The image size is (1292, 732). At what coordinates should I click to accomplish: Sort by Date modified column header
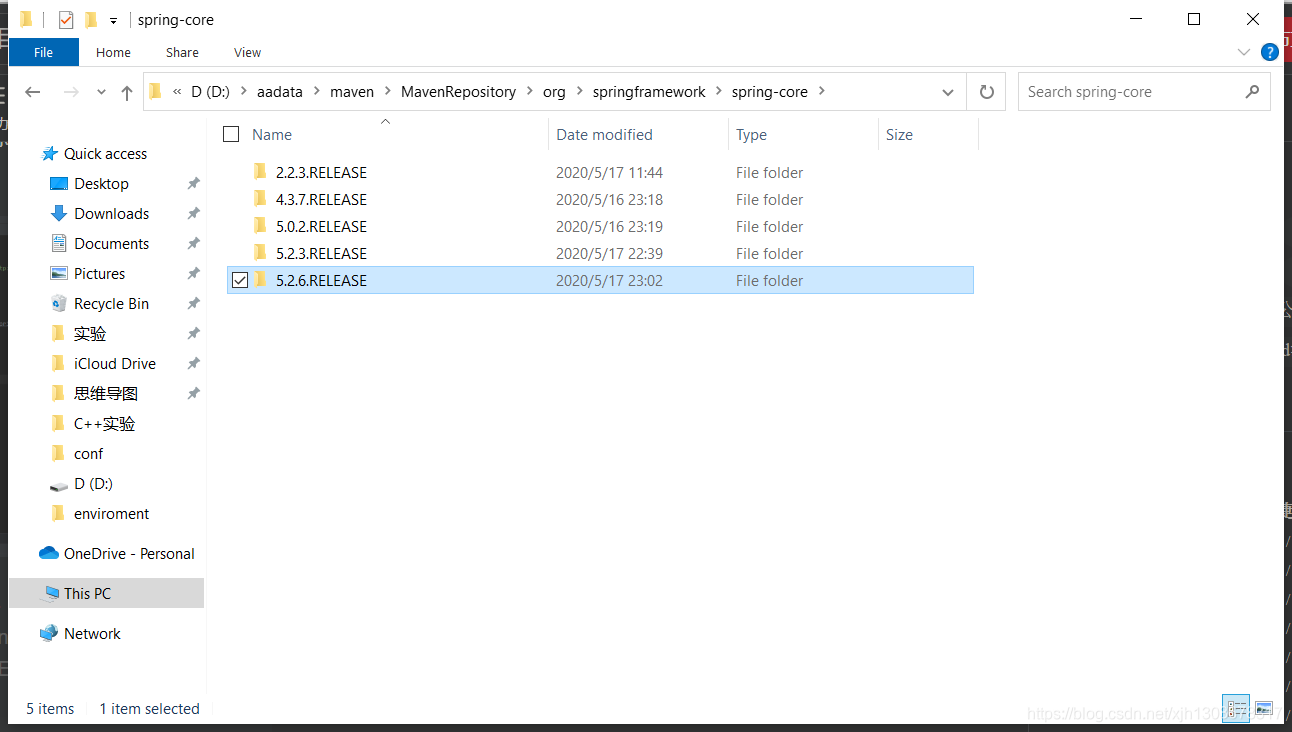pos(604,135)
